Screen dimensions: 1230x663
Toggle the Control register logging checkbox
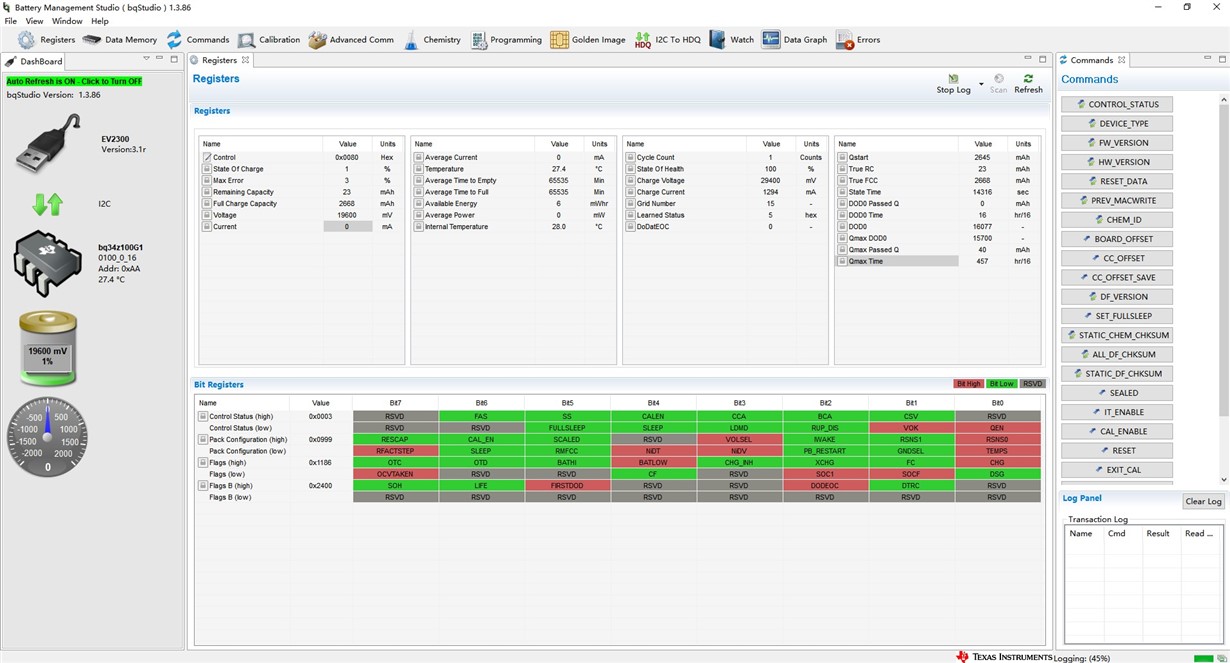pos(208,157)
